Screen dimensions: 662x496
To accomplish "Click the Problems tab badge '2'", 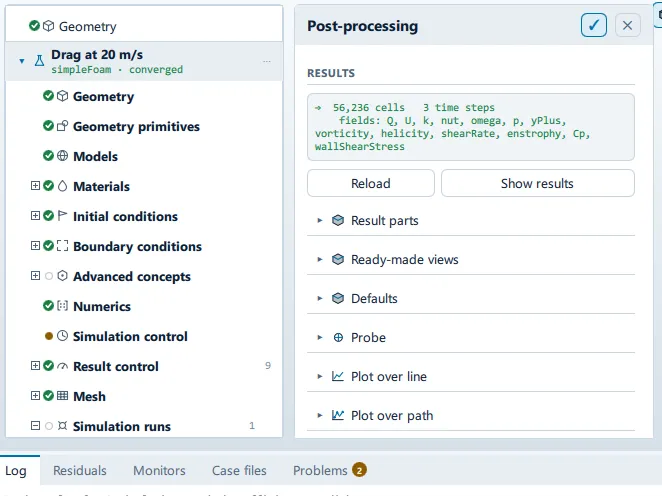I will 359,470.
